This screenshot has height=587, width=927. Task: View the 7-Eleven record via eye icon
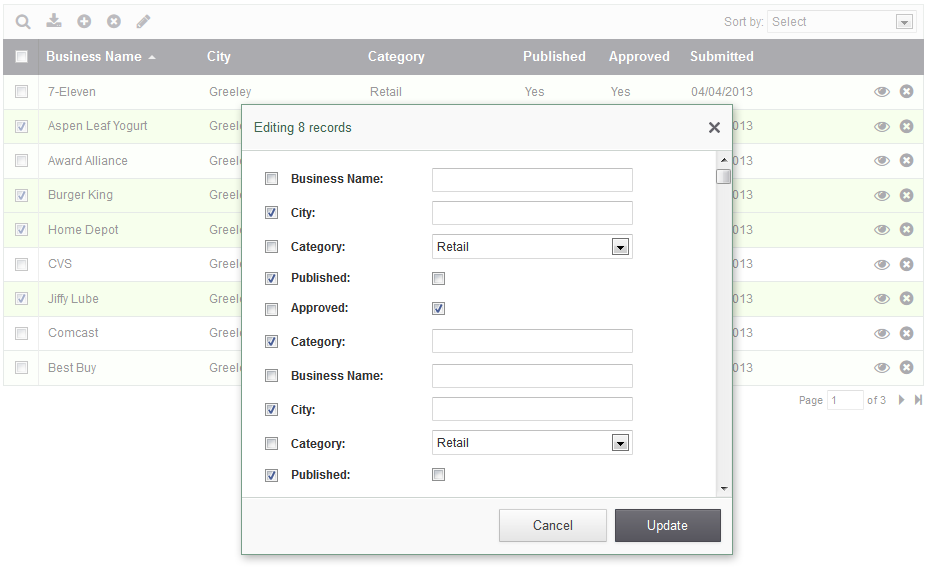point(881,92)
